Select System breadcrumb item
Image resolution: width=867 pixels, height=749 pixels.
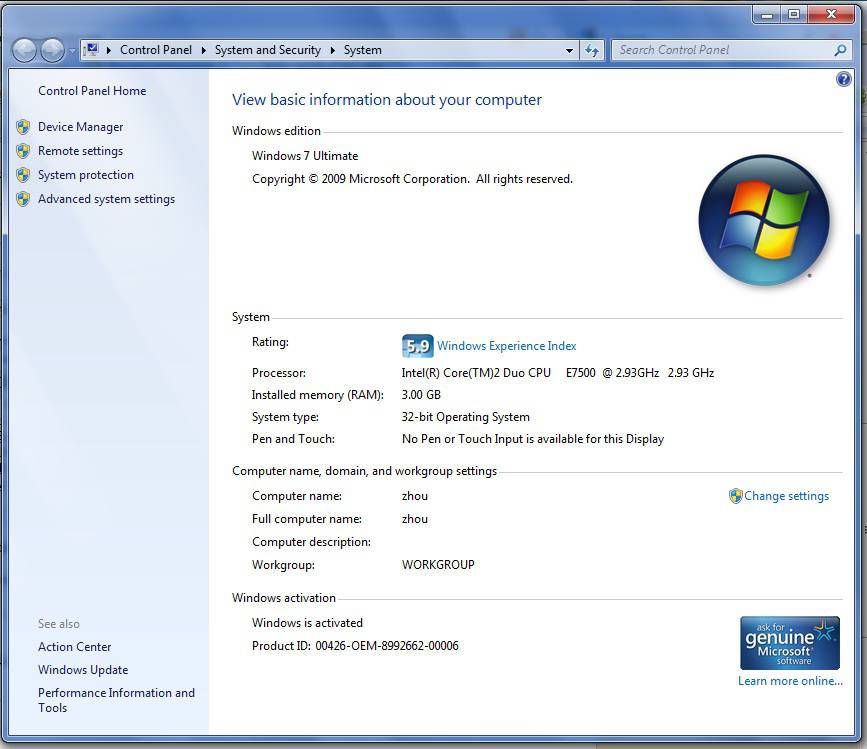tap(363, 50)
